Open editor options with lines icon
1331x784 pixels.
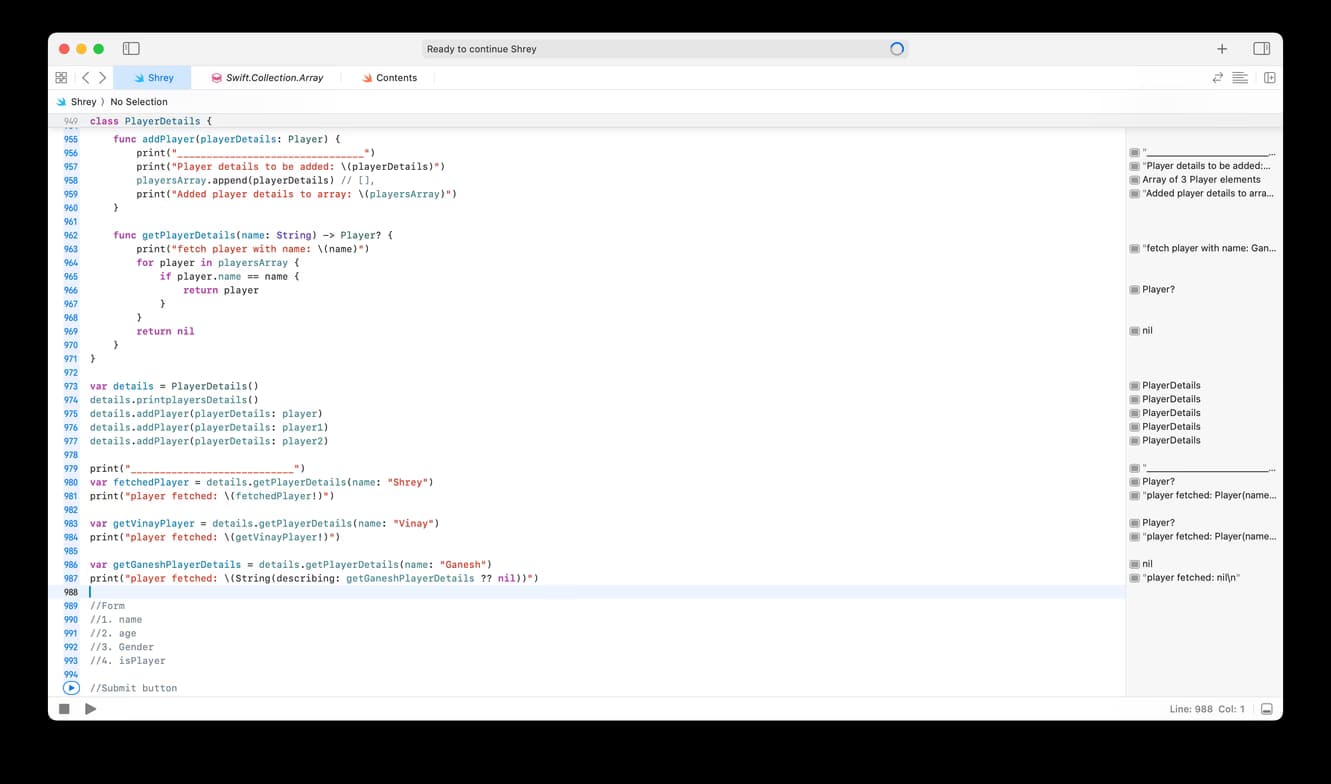tap(1240, 77)
